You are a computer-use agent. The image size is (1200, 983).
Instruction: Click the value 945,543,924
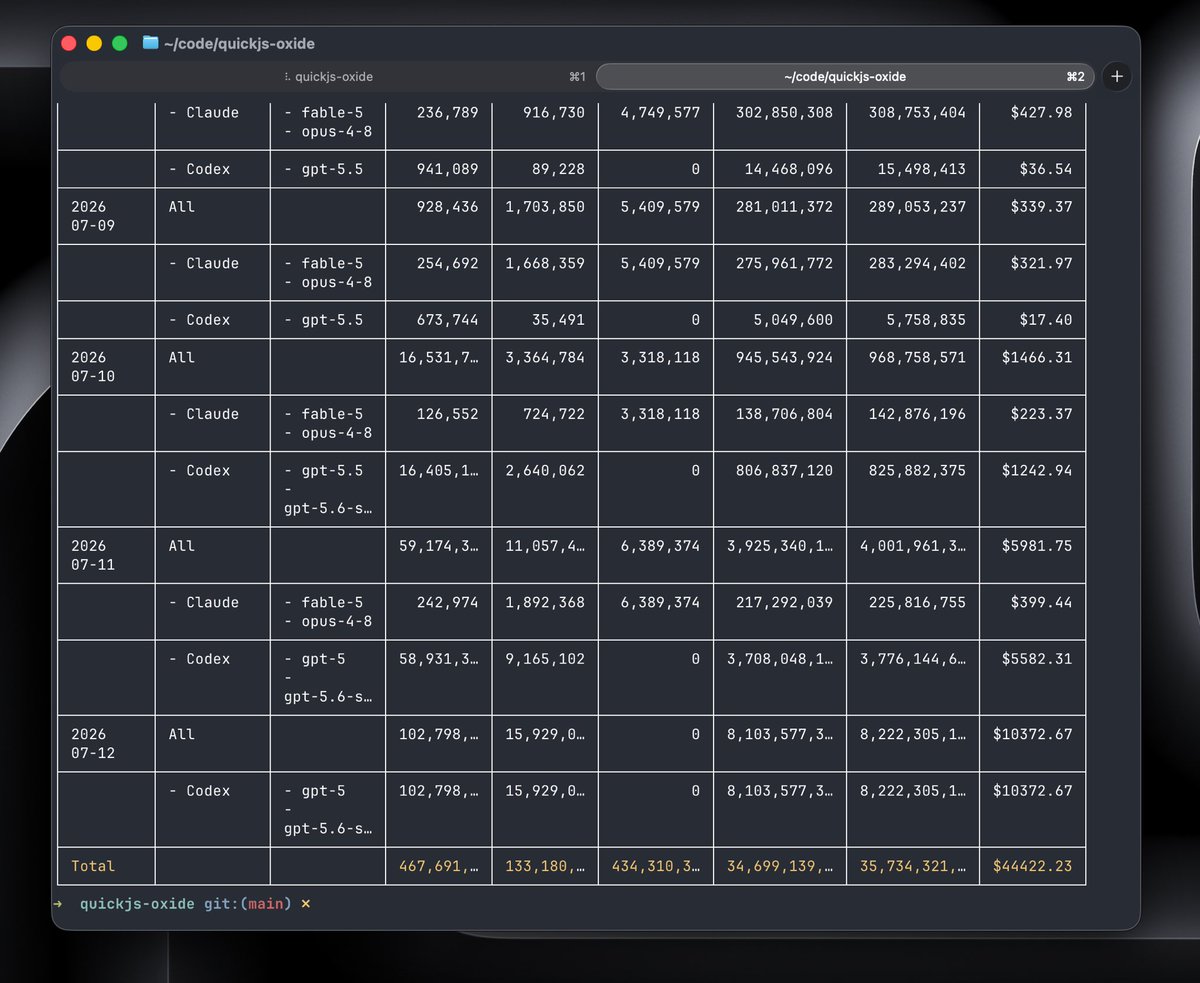point(784,357)
